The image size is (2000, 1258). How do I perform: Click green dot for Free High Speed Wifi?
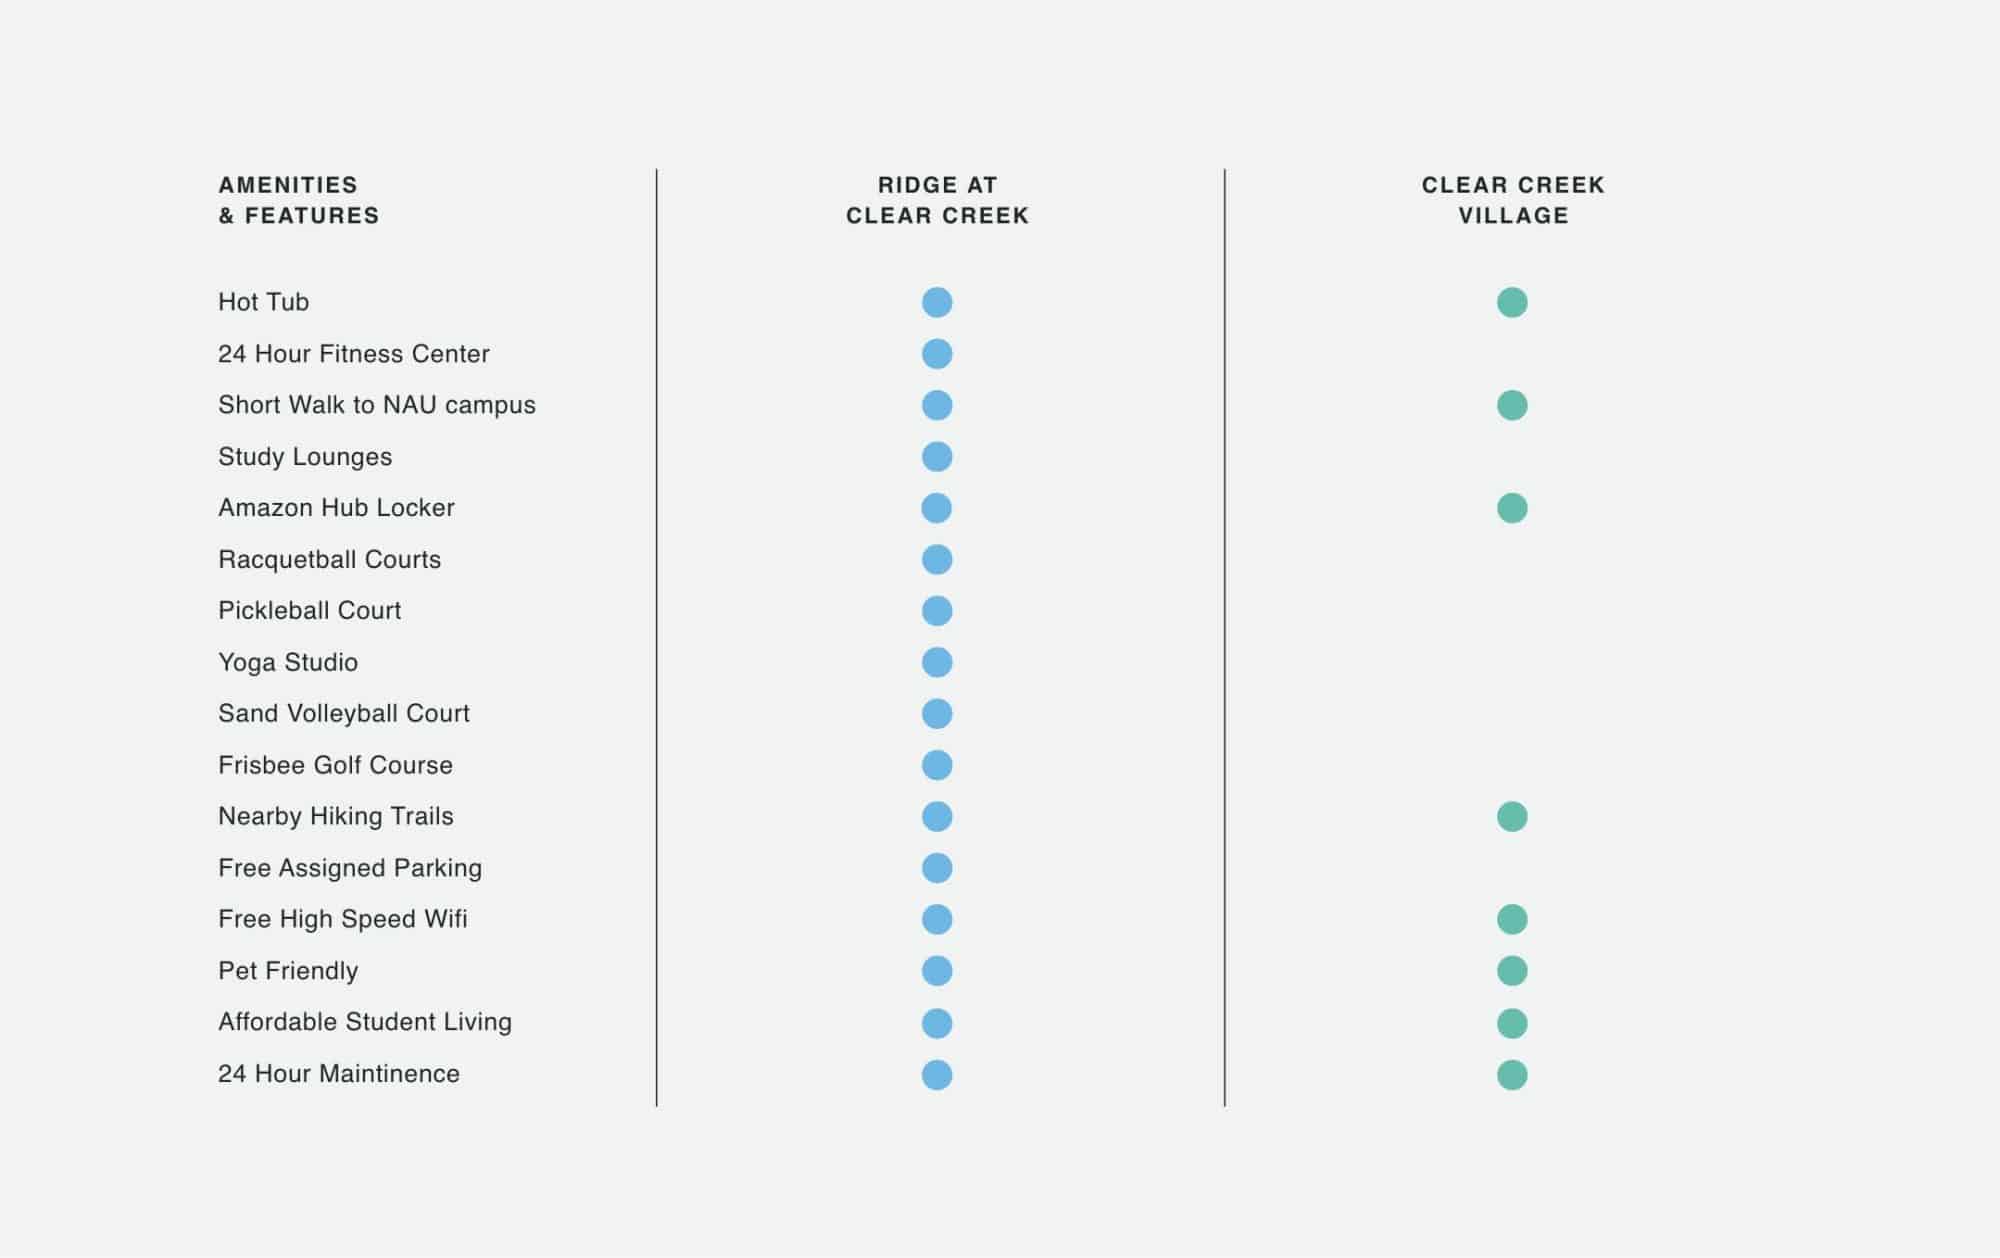tap(1512, 919)
